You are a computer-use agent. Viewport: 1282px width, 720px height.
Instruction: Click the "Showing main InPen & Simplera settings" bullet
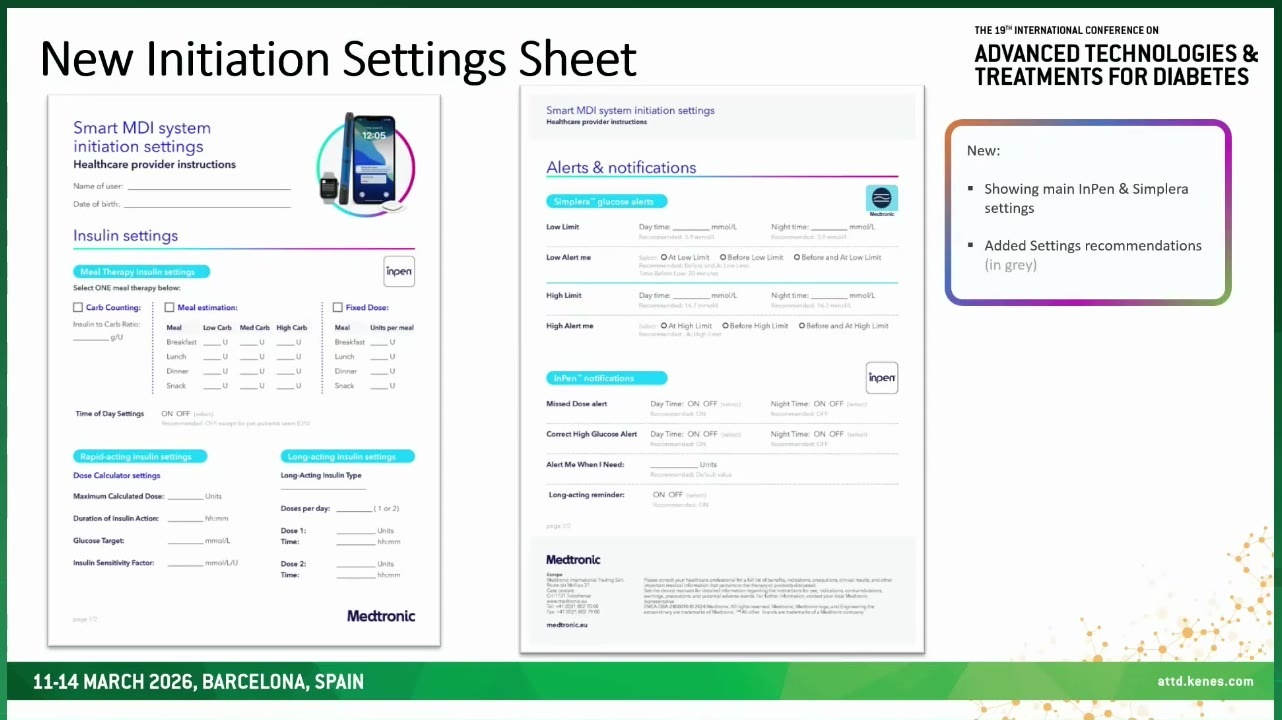[1086, 198]
